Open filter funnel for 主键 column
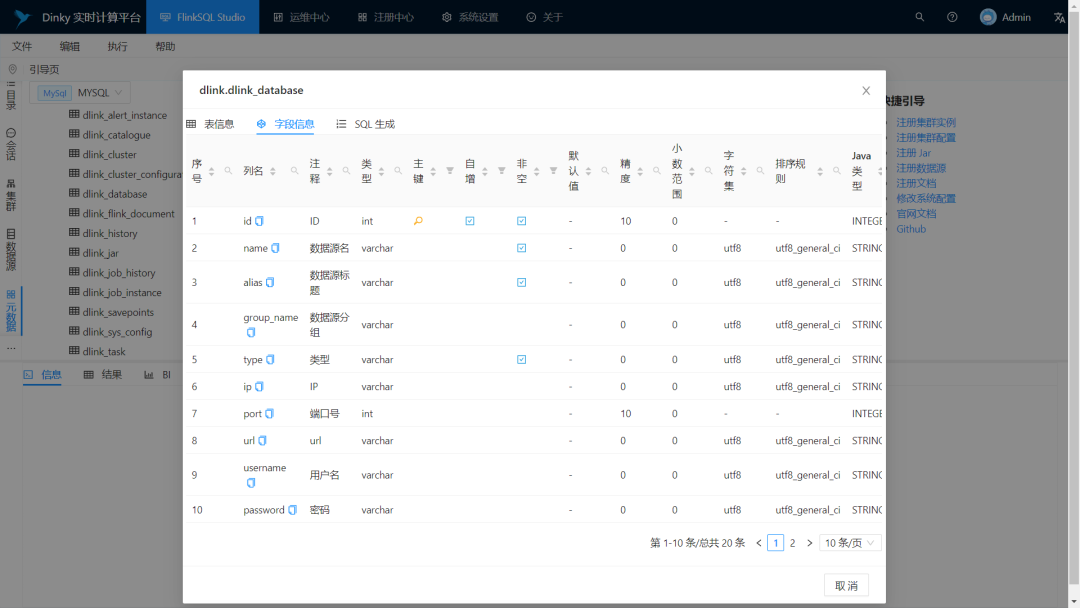Viewport: 1080px width, 608px height. pyautogui.click(x=450, y=171)
